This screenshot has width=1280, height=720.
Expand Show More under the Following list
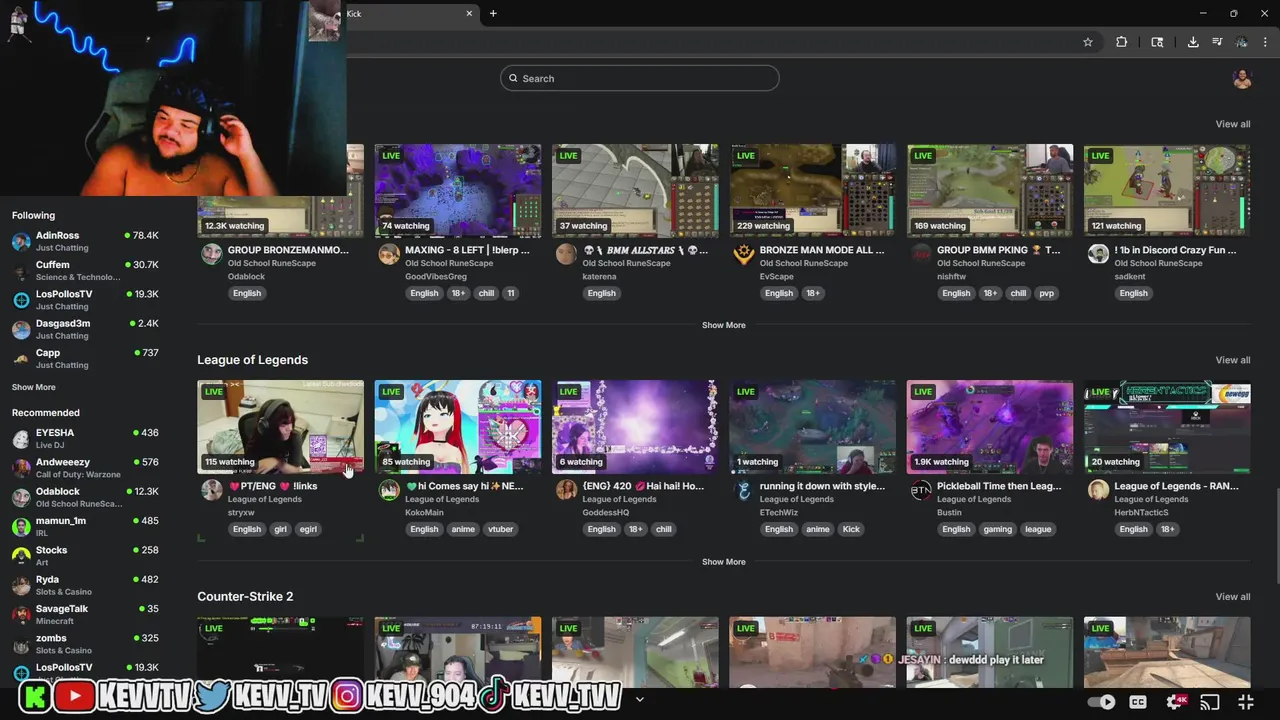pos(34,387)
